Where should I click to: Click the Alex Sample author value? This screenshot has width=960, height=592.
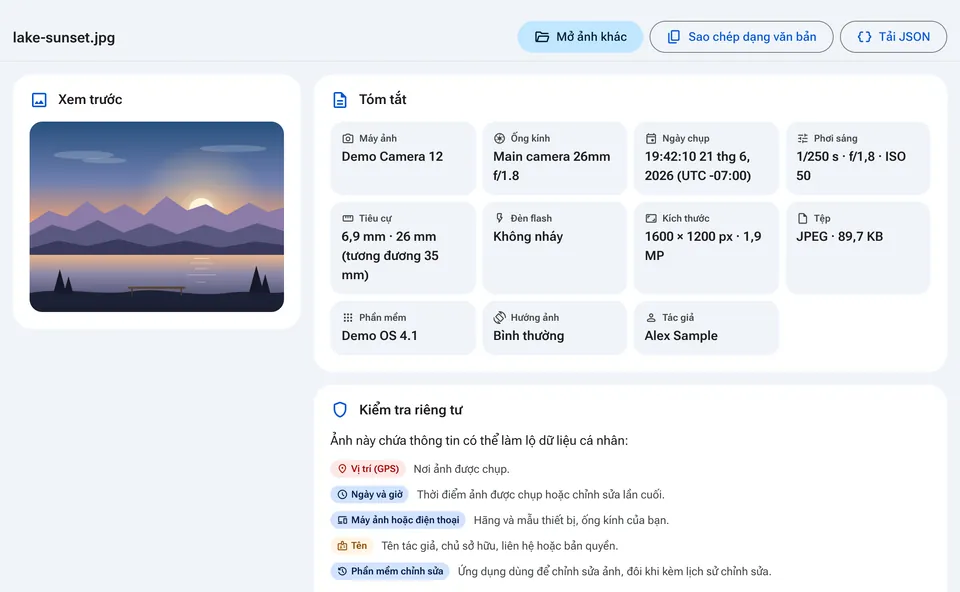coord(681,336)
